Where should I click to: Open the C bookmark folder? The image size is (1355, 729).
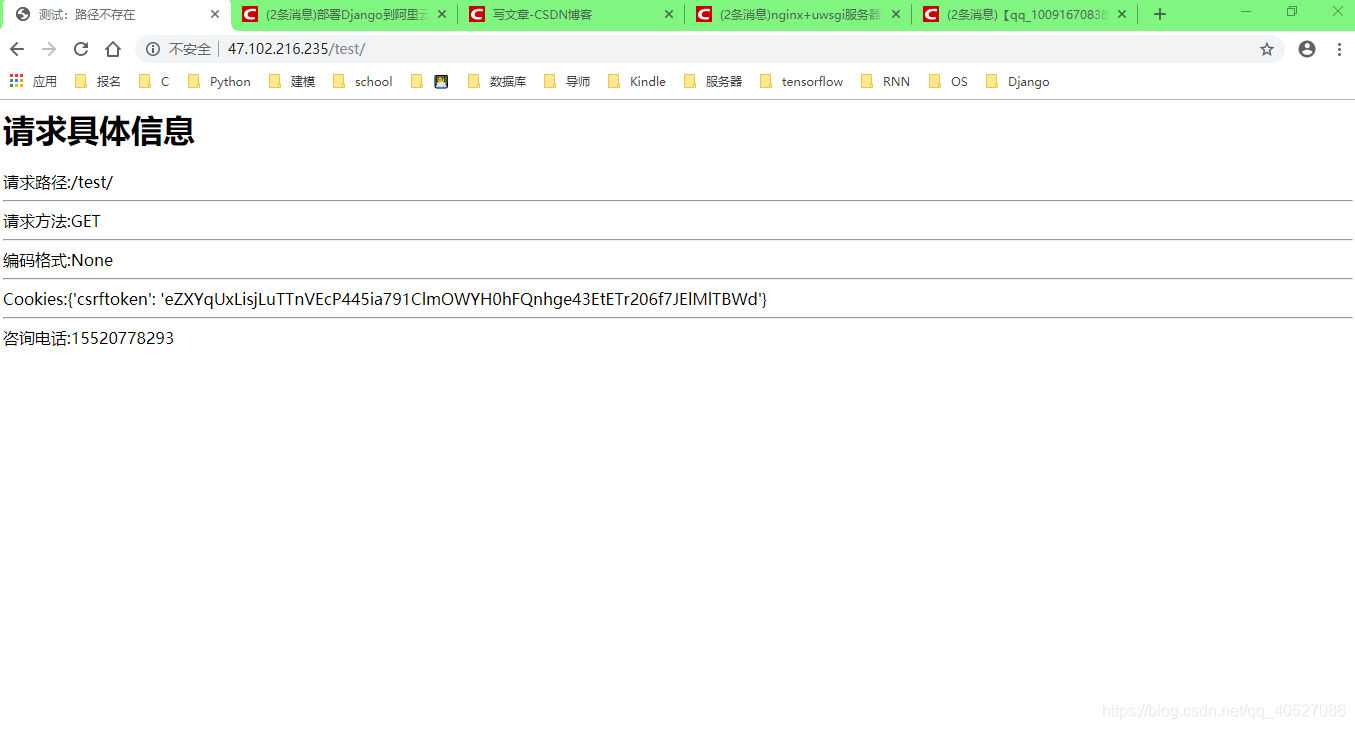pos(154,81)
